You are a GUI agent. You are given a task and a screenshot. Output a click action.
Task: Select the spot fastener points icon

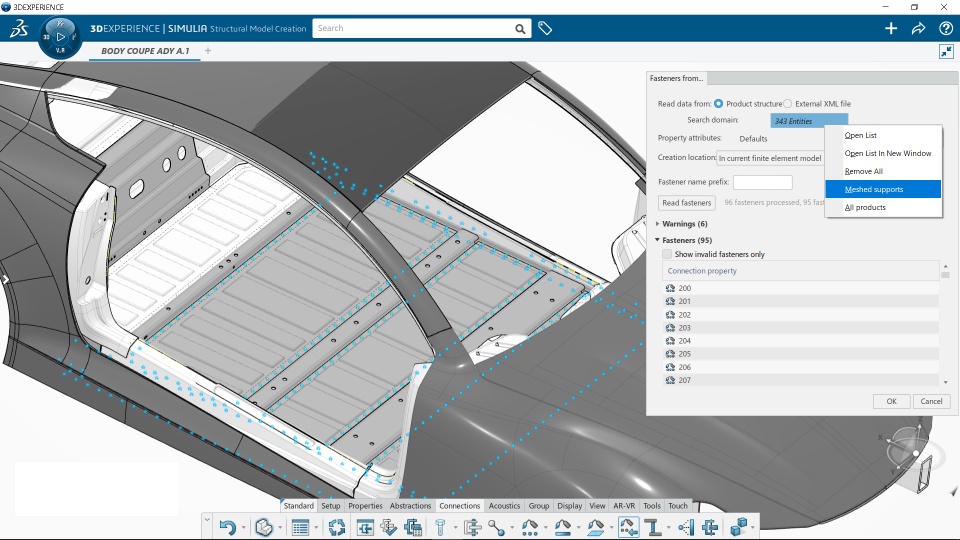point(530,527)
